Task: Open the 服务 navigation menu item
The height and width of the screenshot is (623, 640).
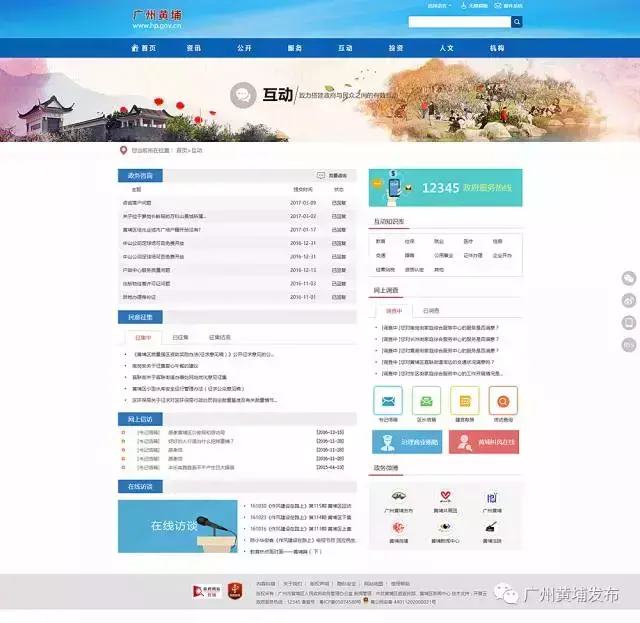Action: click(294, 47)
